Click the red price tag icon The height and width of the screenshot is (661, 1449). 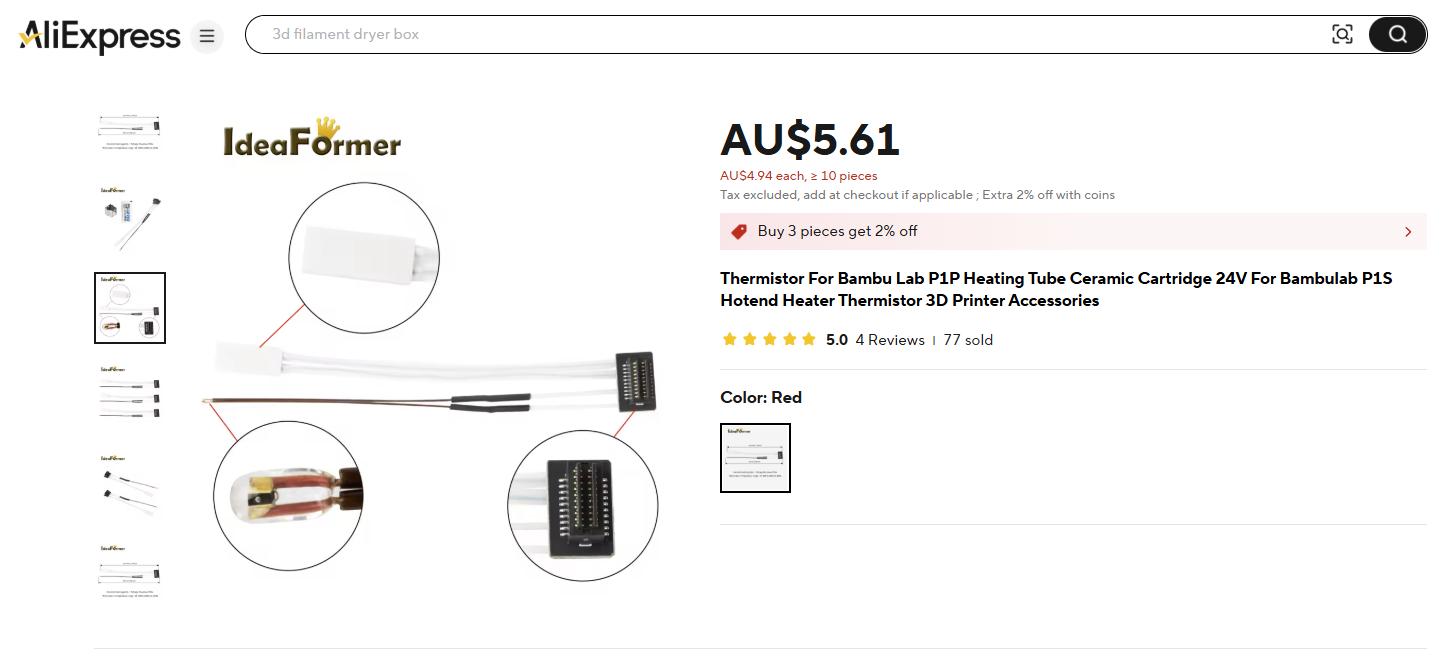click(x=739, y=231)
